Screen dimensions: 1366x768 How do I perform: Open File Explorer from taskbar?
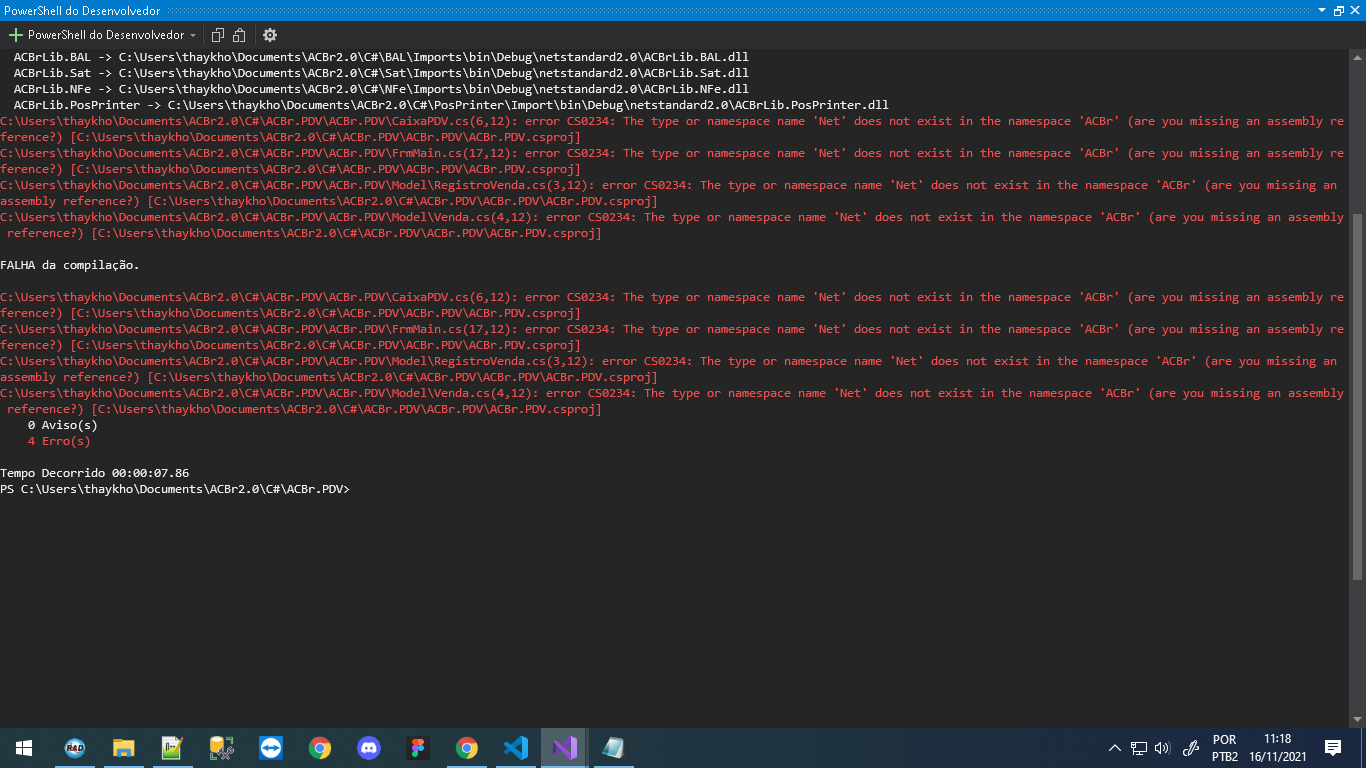[x=123, y=748]
